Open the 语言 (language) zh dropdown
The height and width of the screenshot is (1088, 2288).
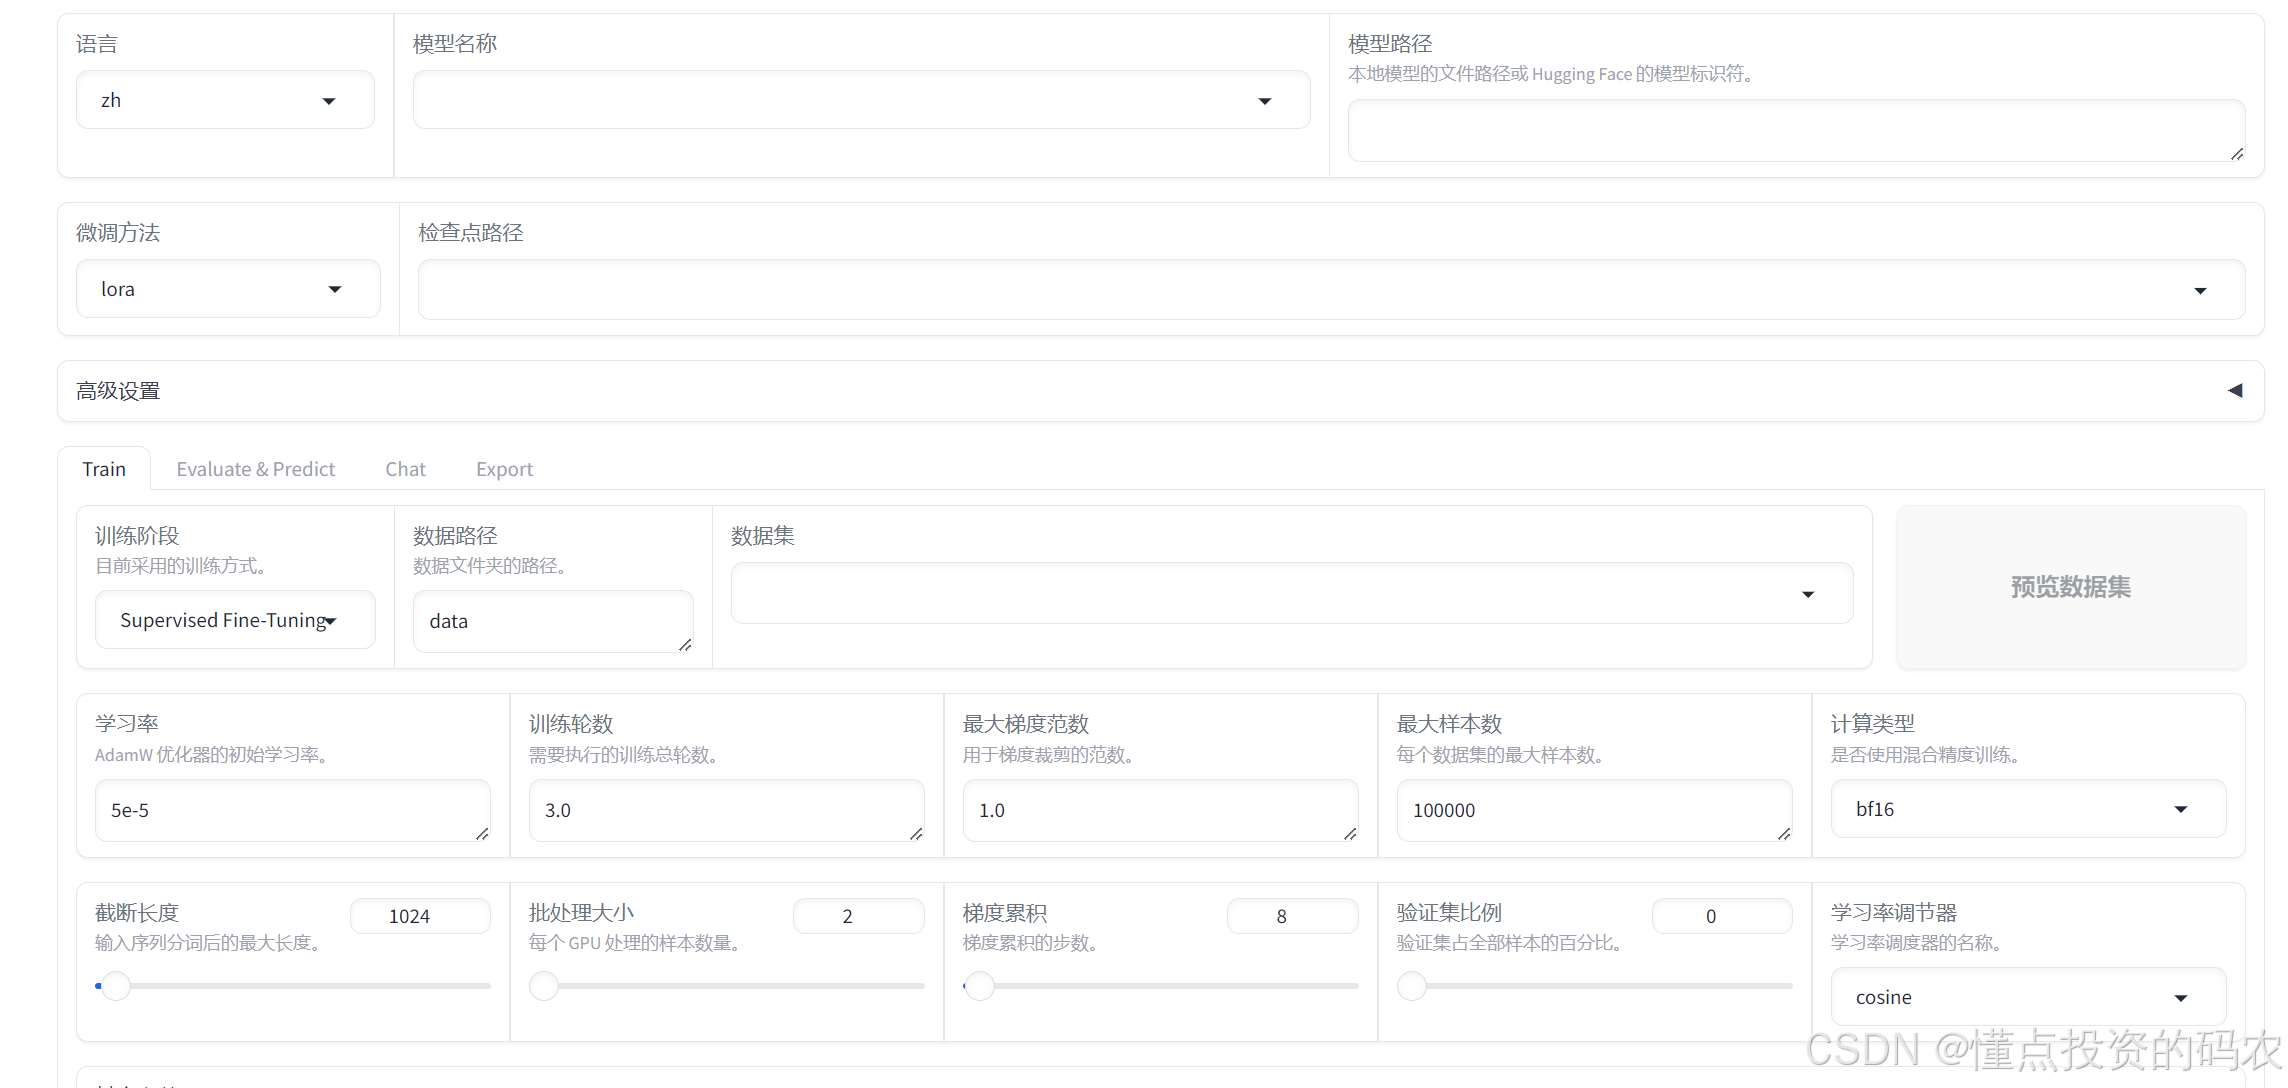tap(224, 100)
